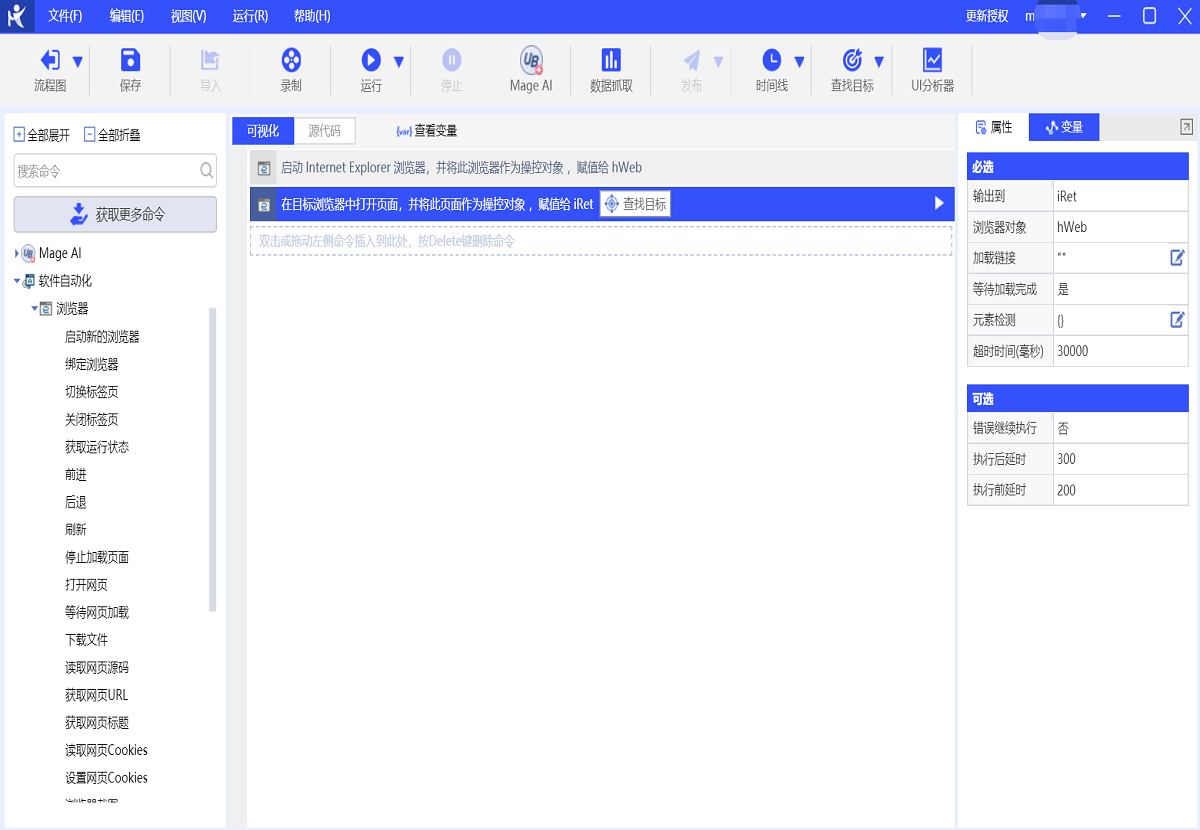Start recording with the 录制 icon

tap(291, 61)
